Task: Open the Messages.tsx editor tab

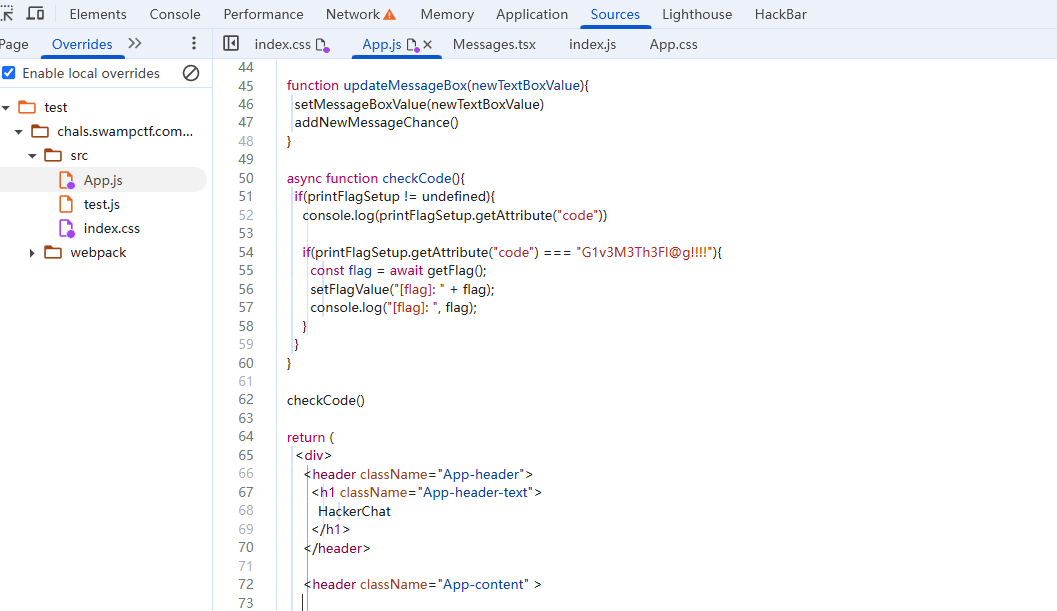Action: coord(494,45)
